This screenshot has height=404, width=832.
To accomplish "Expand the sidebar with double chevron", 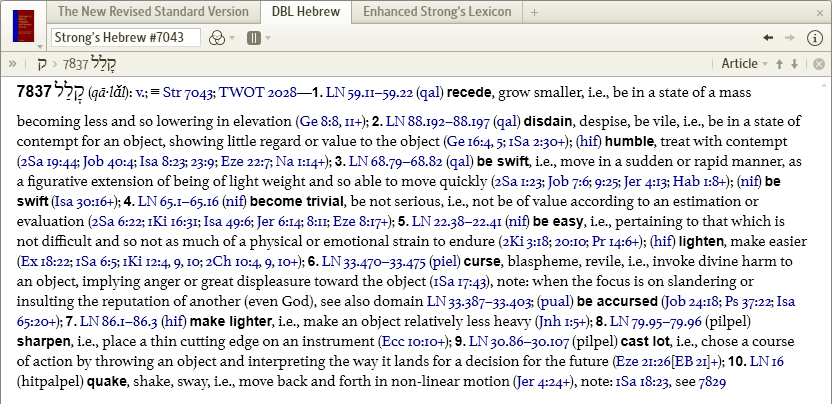I will tap(12, 64).
